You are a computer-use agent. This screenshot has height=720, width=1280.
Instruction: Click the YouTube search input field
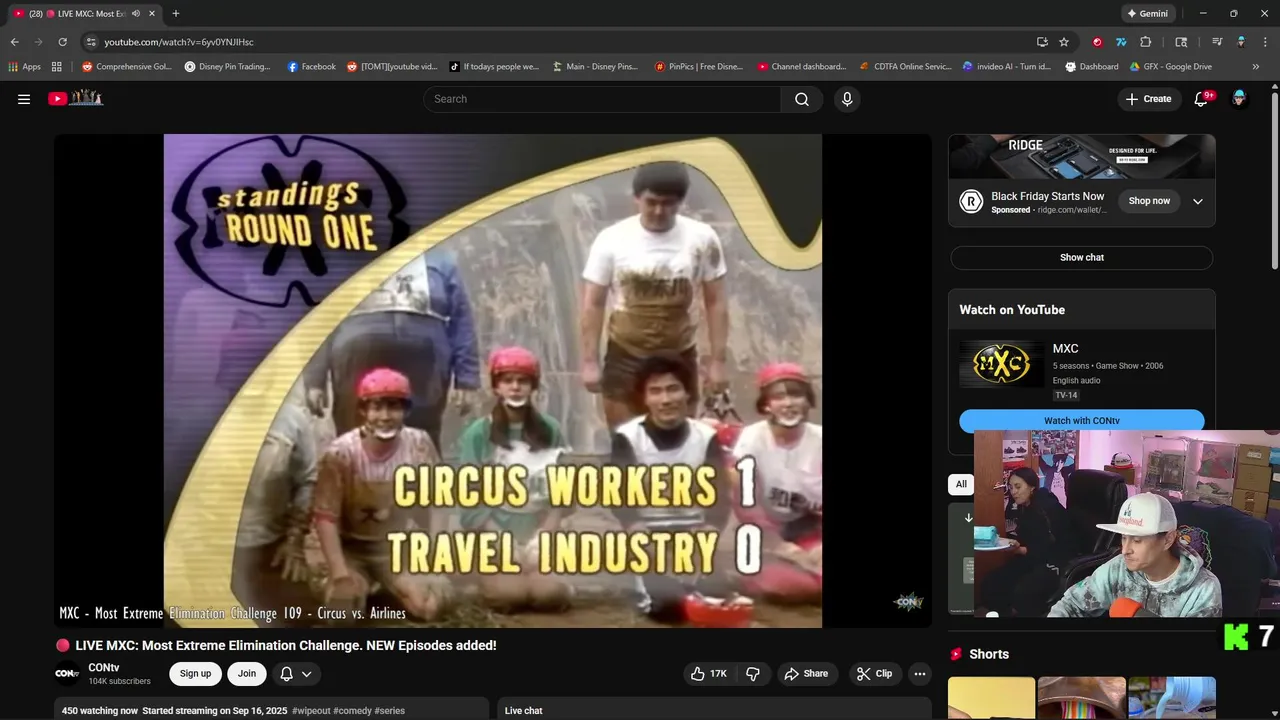coord(602,99)
